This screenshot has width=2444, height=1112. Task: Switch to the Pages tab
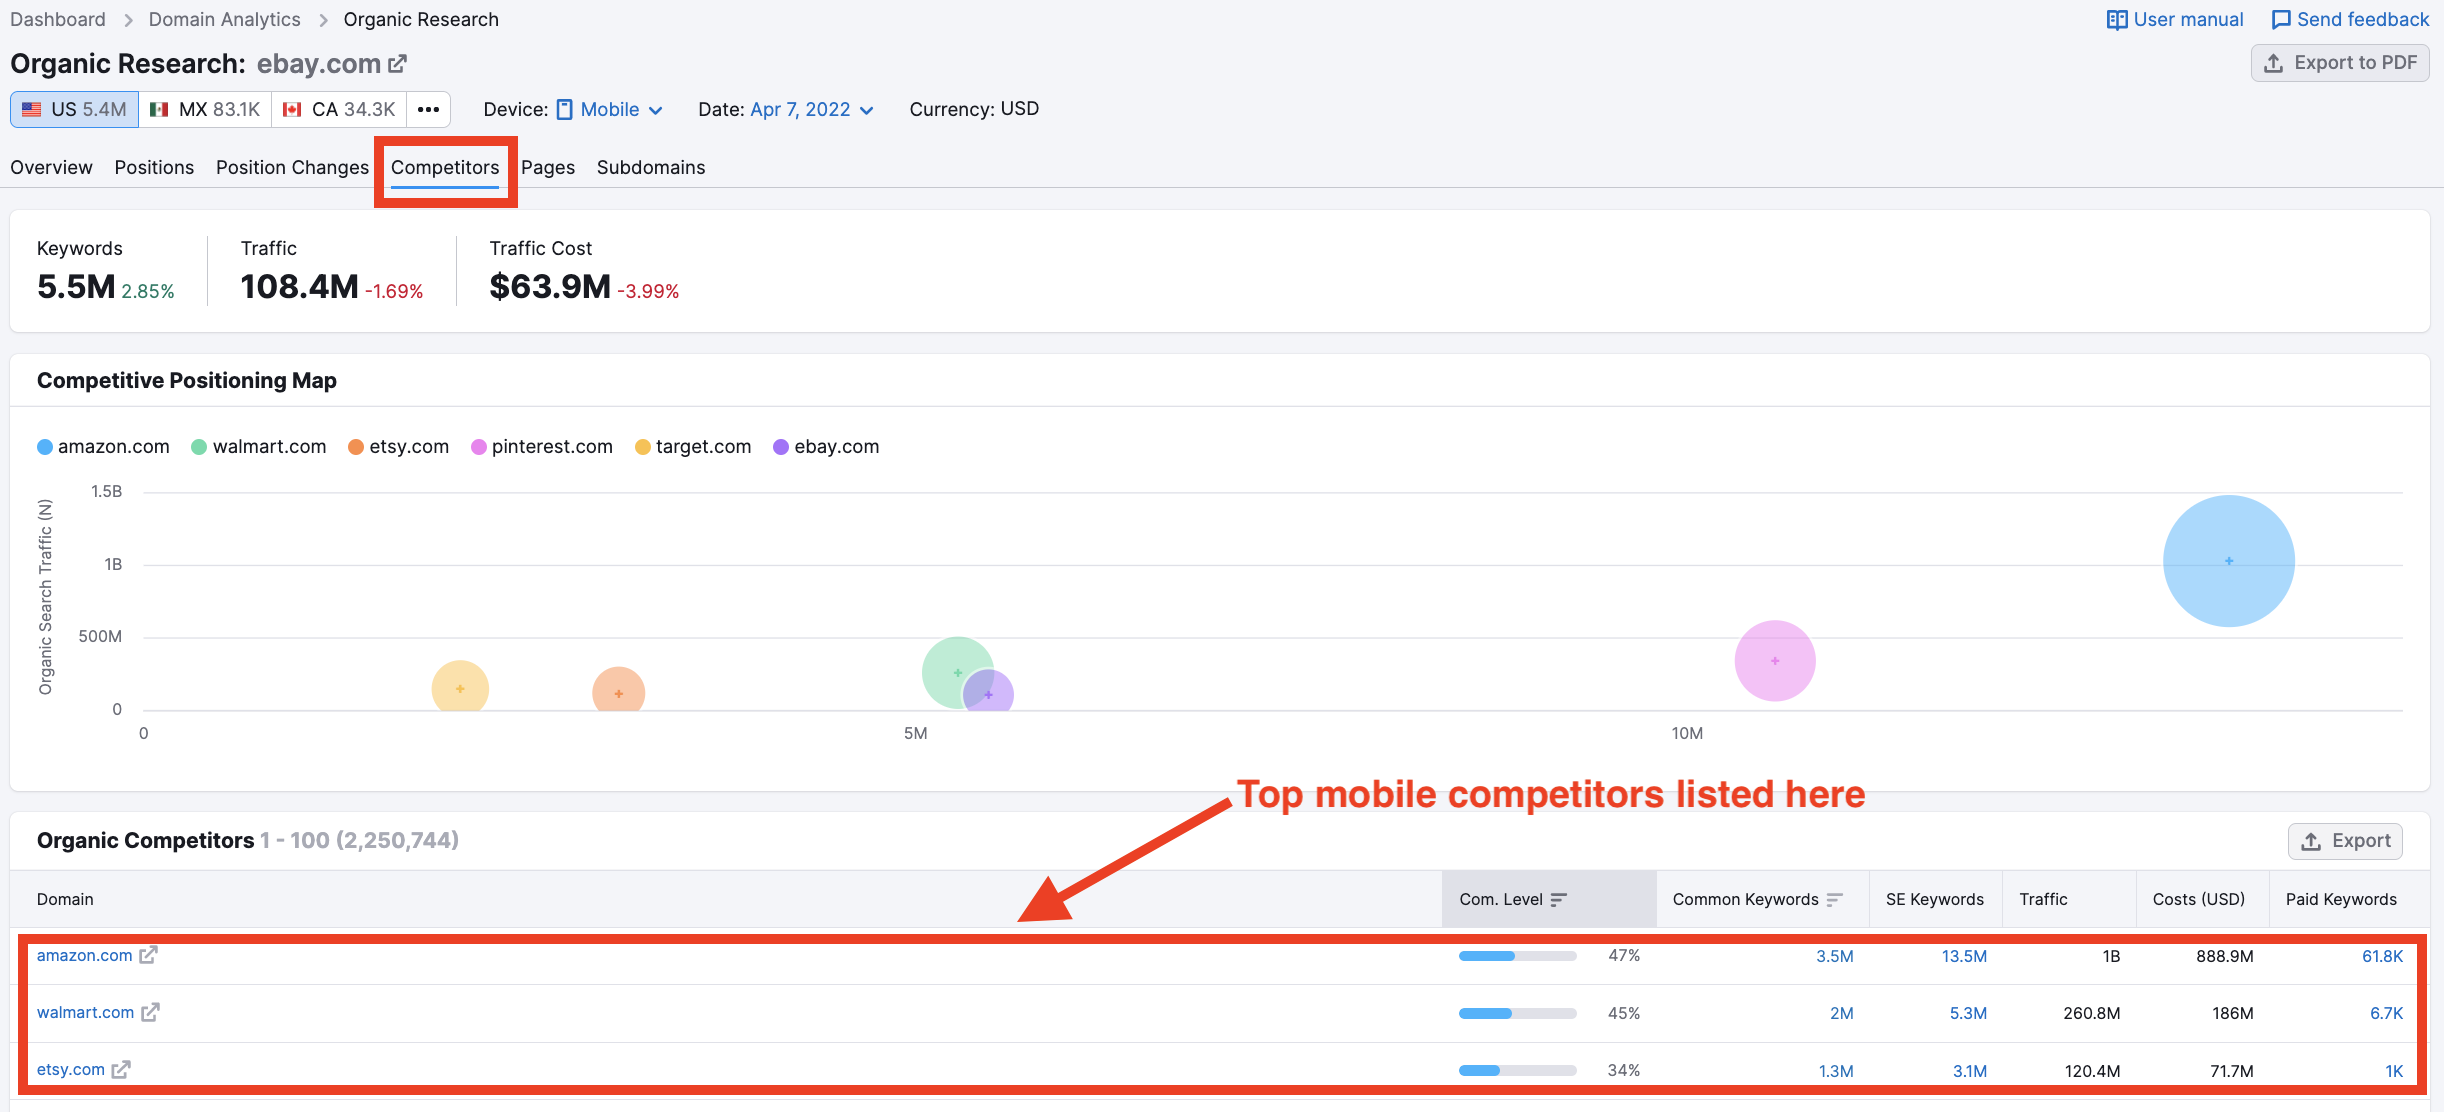pyautogui.click(x=548, y=167)
